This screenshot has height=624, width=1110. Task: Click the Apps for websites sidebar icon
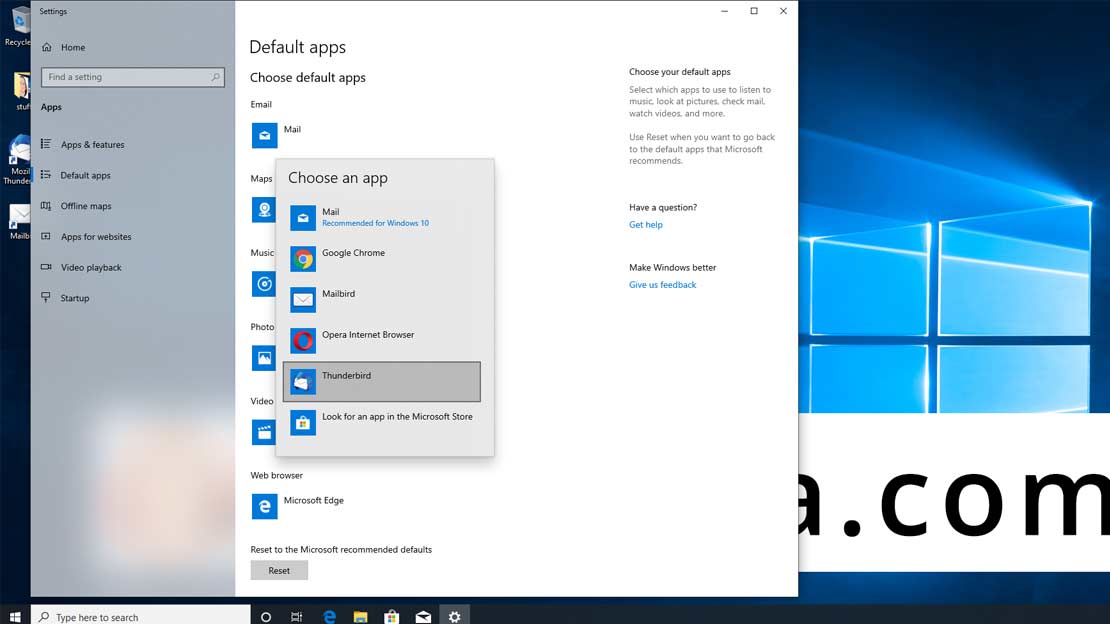tap(46, 237)
